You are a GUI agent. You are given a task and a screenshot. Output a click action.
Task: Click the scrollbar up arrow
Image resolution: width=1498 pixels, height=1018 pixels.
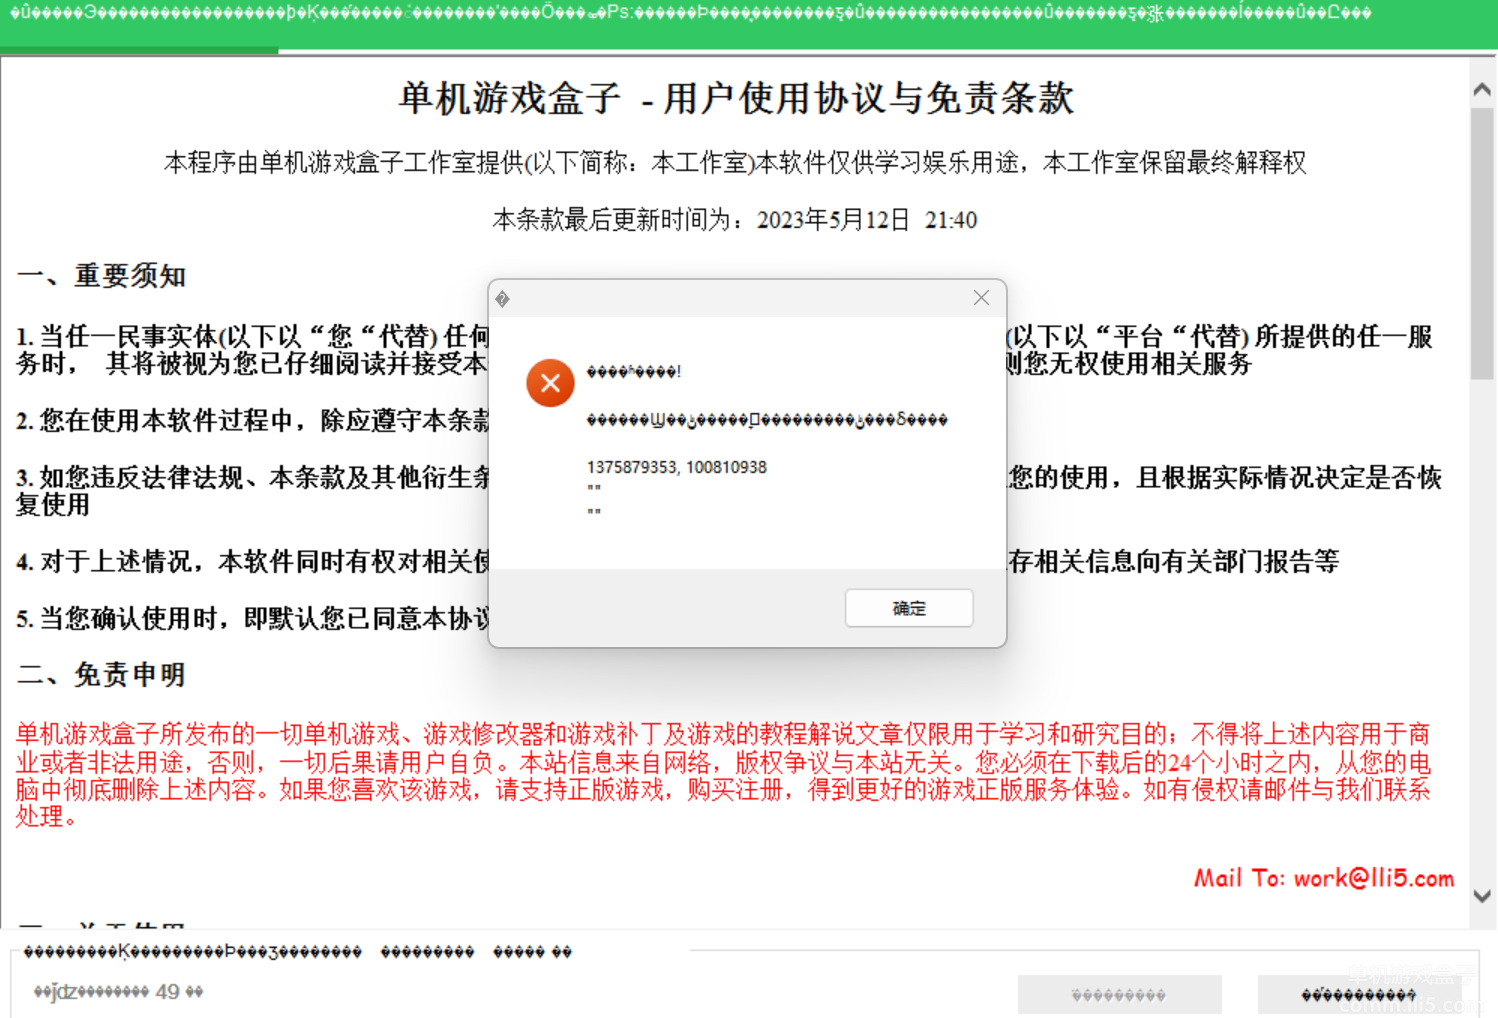click(1482, 90)
